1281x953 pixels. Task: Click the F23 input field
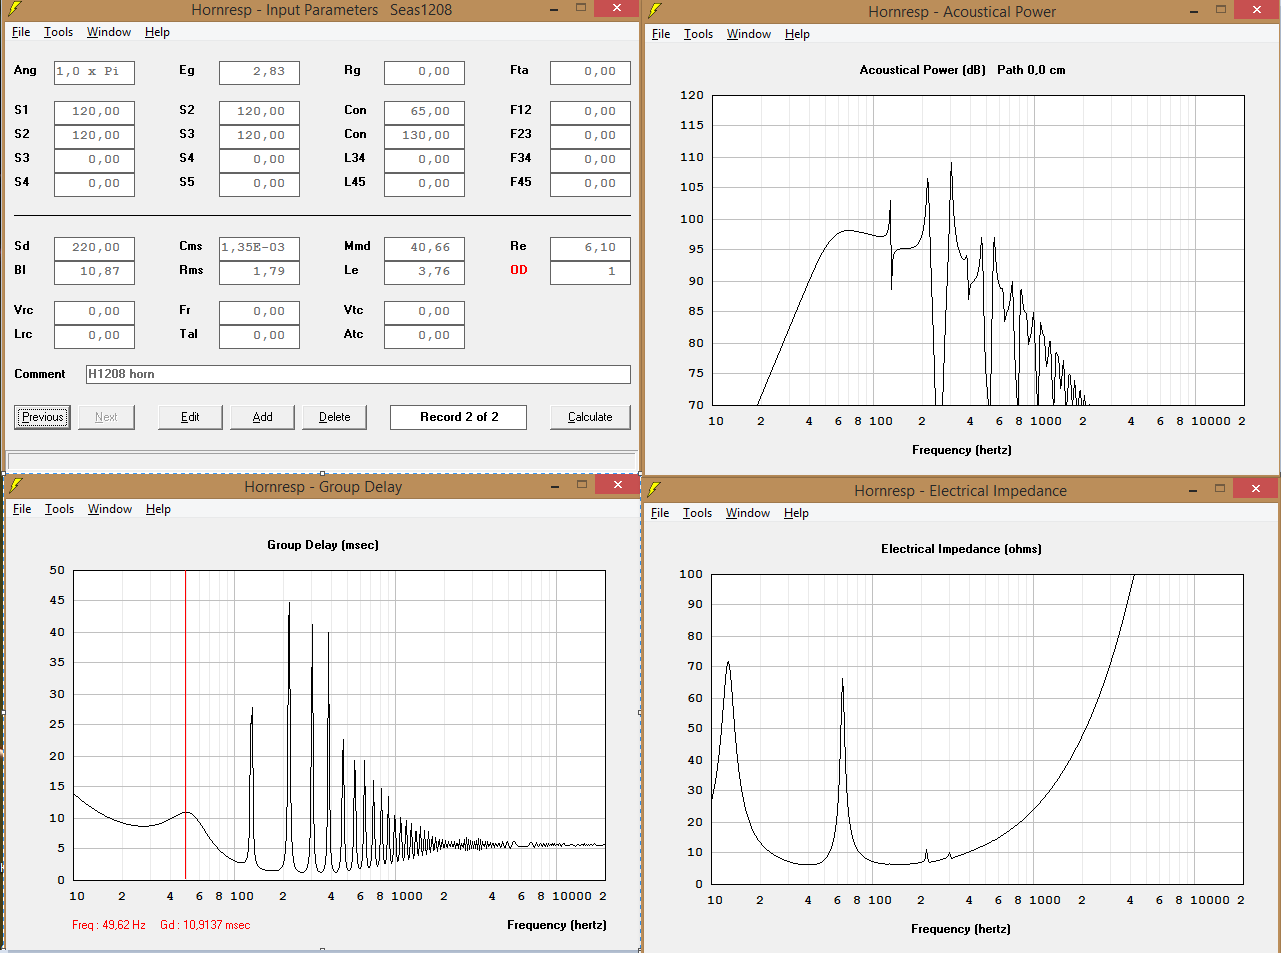(x=590, y=136)
